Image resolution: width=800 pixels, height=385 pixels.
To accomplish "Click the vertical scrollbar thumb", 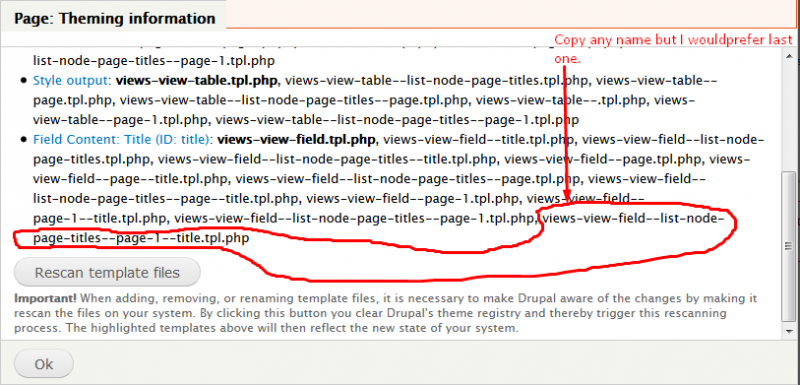I will point(788,246).
